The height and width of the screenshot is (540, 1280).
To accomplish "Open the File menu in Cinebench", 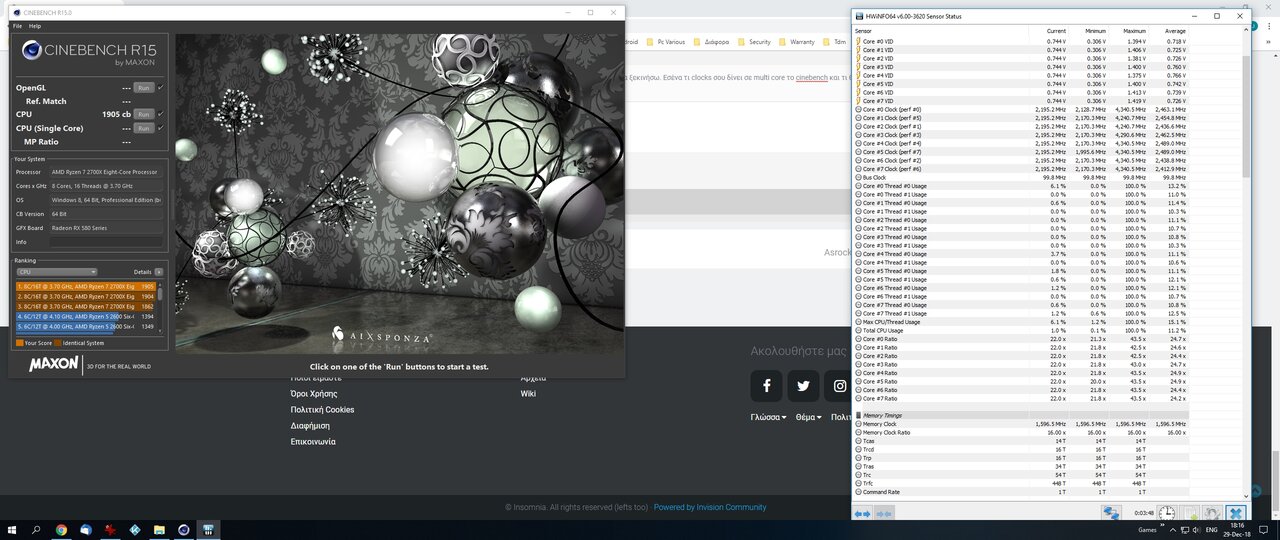I will coord(17,26).
